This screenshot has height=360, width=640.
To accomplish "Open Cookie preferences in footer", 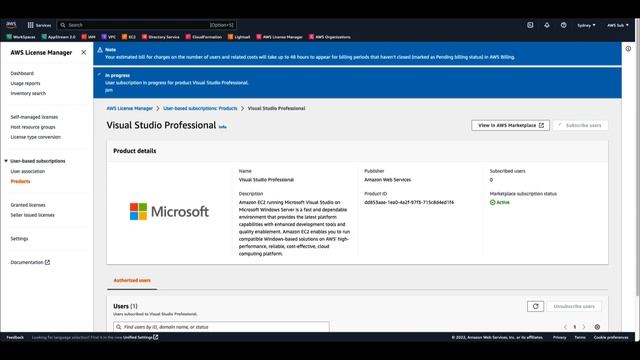I will (611, 337).
